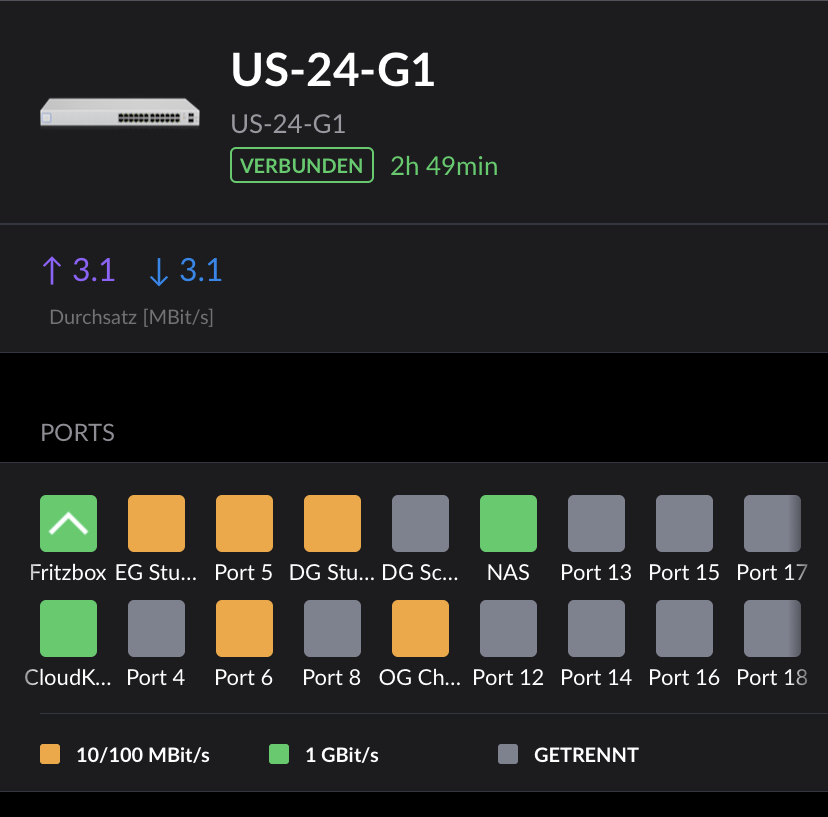The width and height of the screenshot is (828, 817).
Task: Click the green 1 GBit/s legend swatch
Action: (279, 754)
